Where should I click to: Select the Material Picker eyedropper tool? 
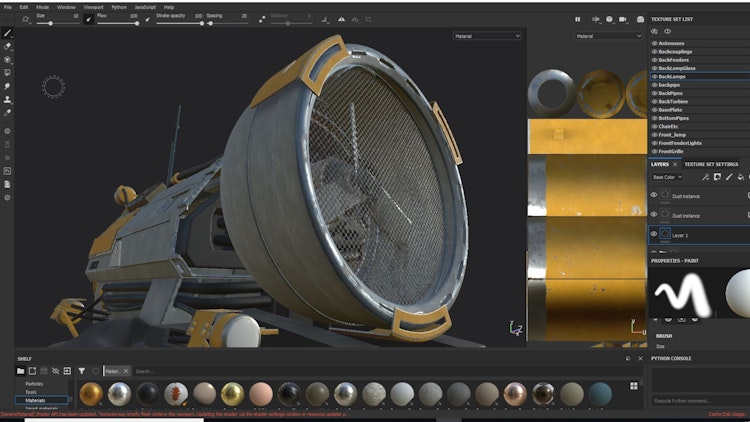click(x=8, y=114)
